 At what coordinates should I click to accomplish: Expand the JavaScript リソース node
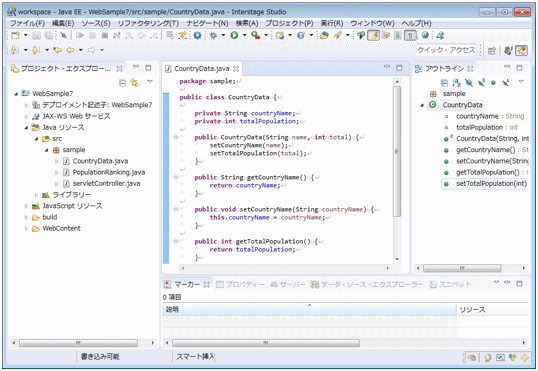click(26, 206)
